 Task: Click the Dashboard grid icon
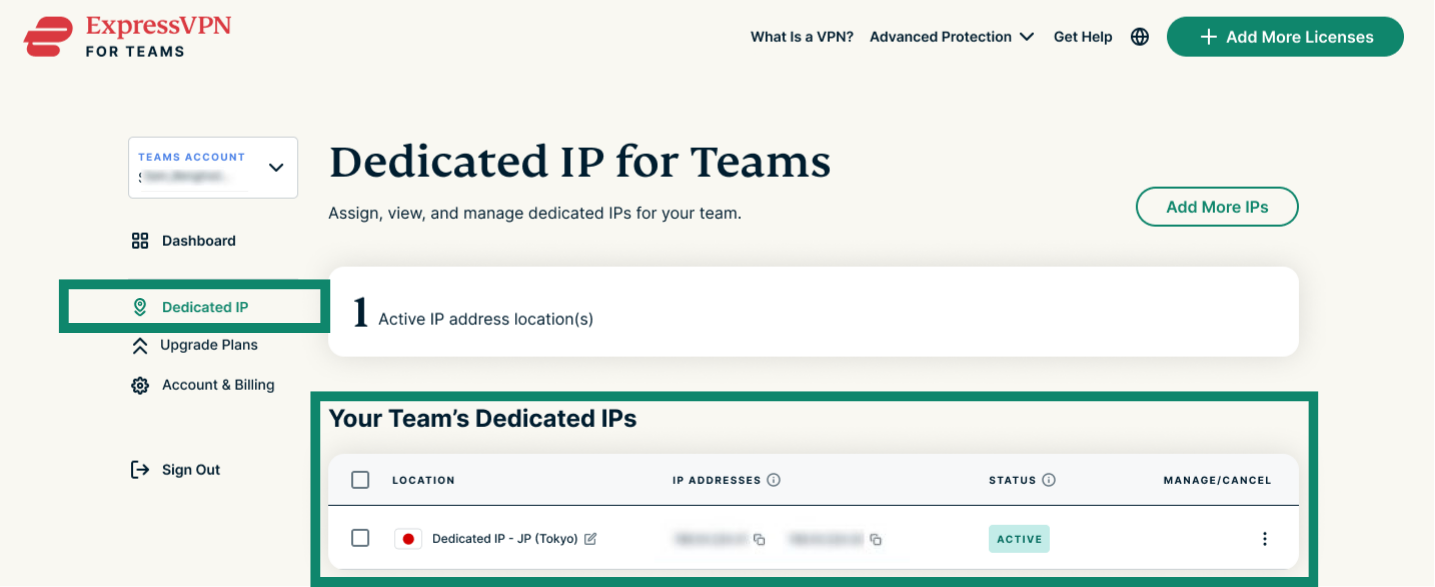click(140, 241)
